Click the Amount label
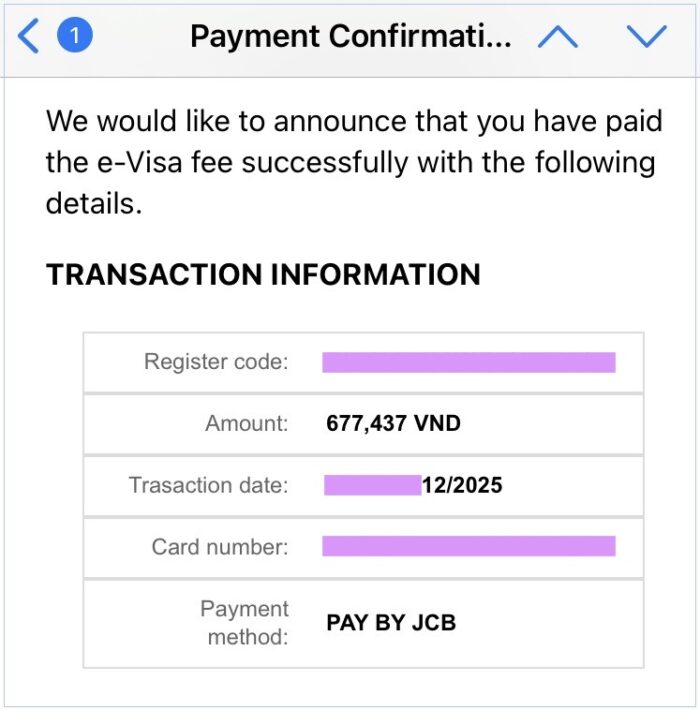The image size is (700, 710). click(246, 423)
